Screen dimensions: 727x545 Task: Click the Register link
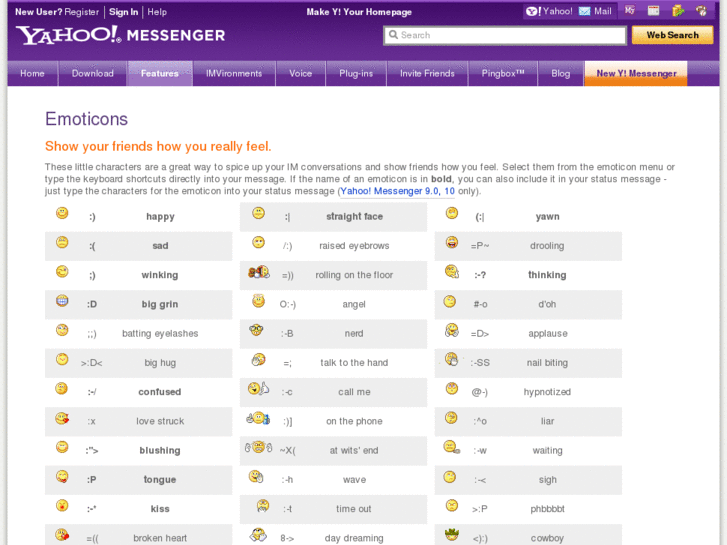coord(82,12)
